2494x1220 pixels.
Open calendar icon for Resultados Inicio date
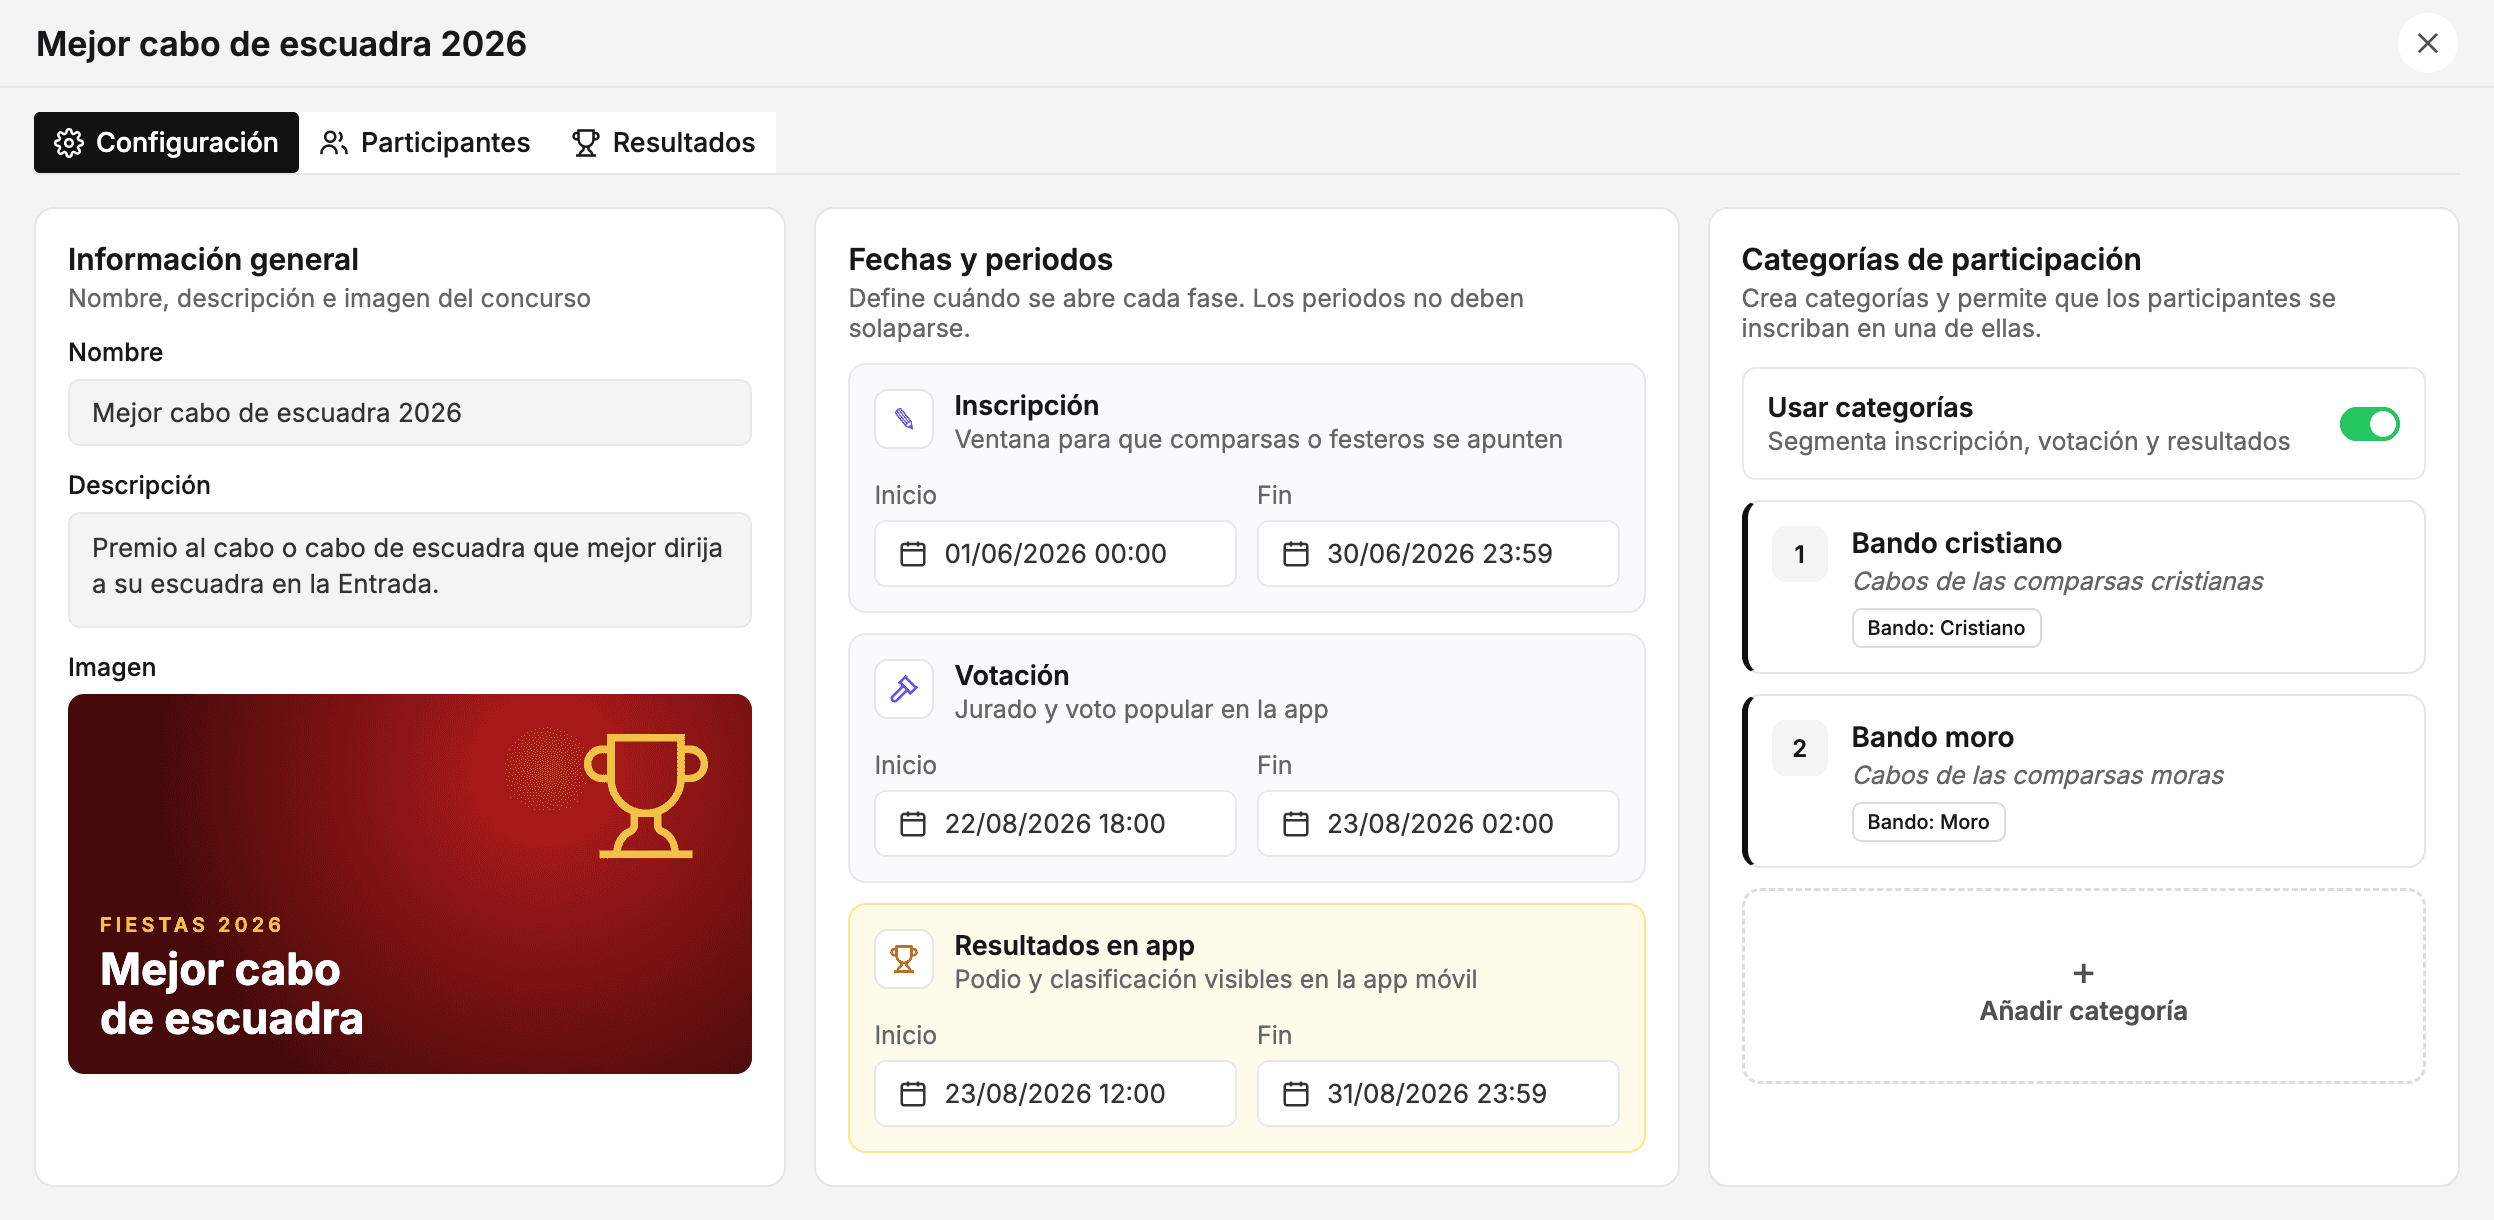(x=913, y=1094)
